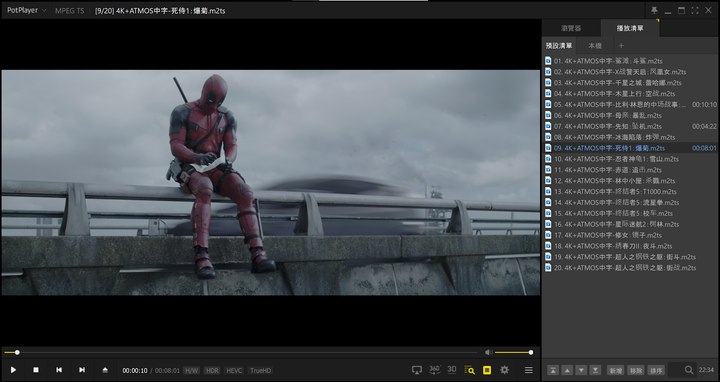Stop playback with the stop button
The height and width of the screenshot is (382, 720).
click(x=36, y=370)
